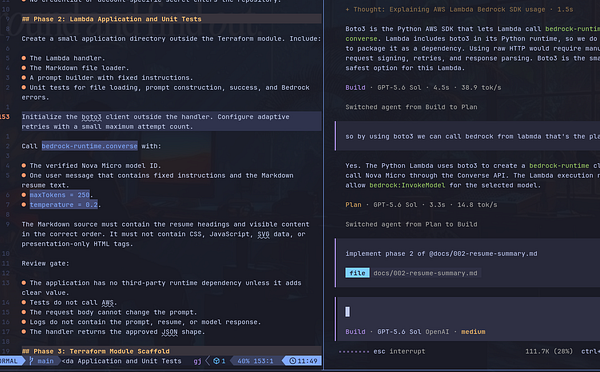Click the 'file' badge on the attached document
Viewport: 600px width, 372px height.
[357, 273]
